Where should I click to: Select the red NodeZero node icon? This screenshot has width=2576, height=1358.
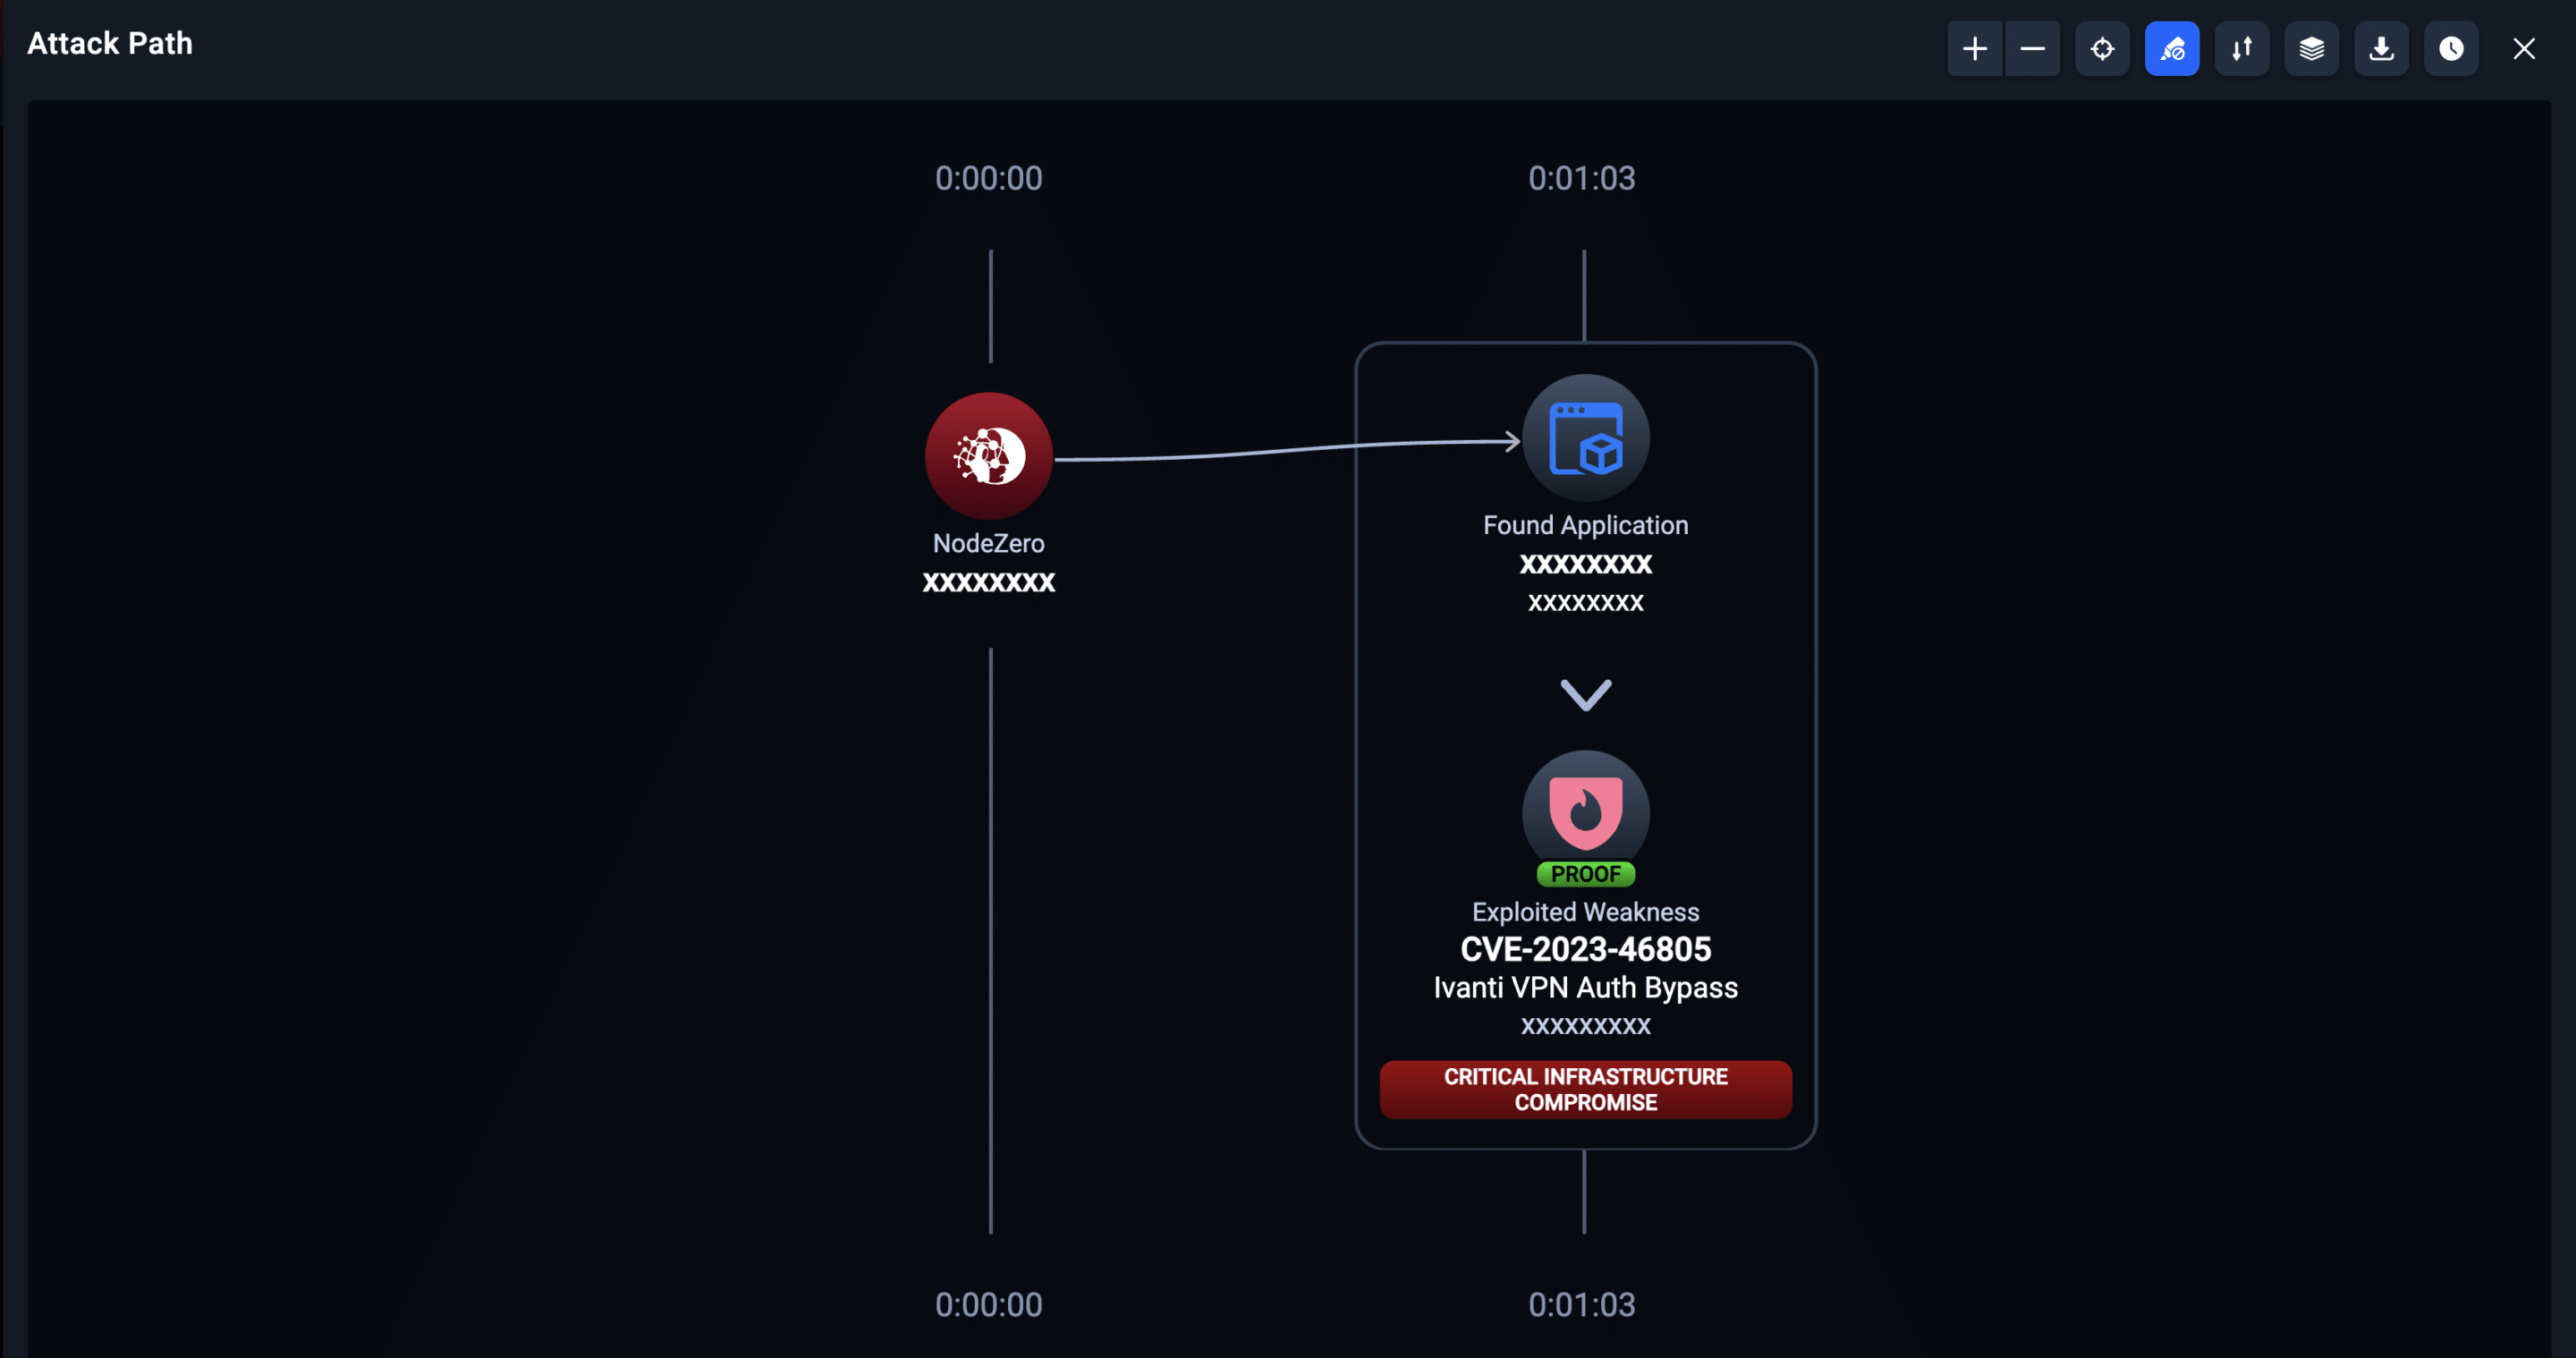(988, 456)
